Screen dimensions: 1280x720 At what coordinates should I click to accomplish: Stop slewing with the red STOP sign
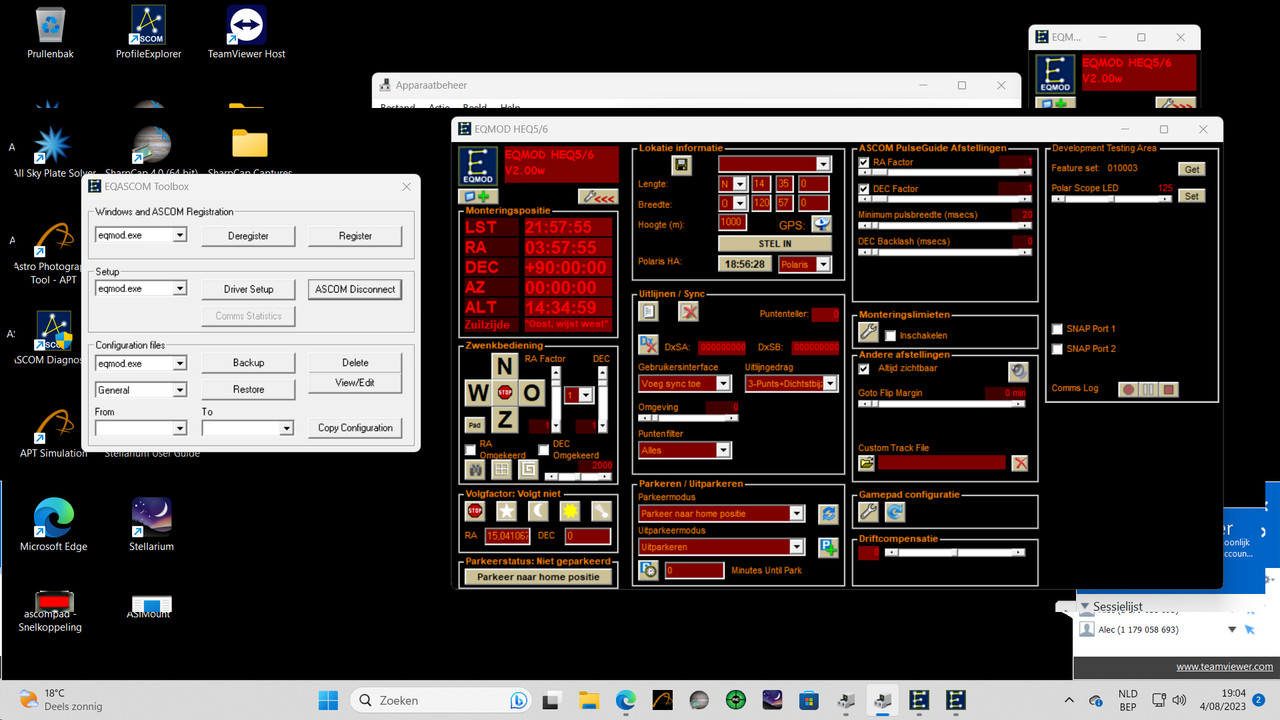point(505,392)
